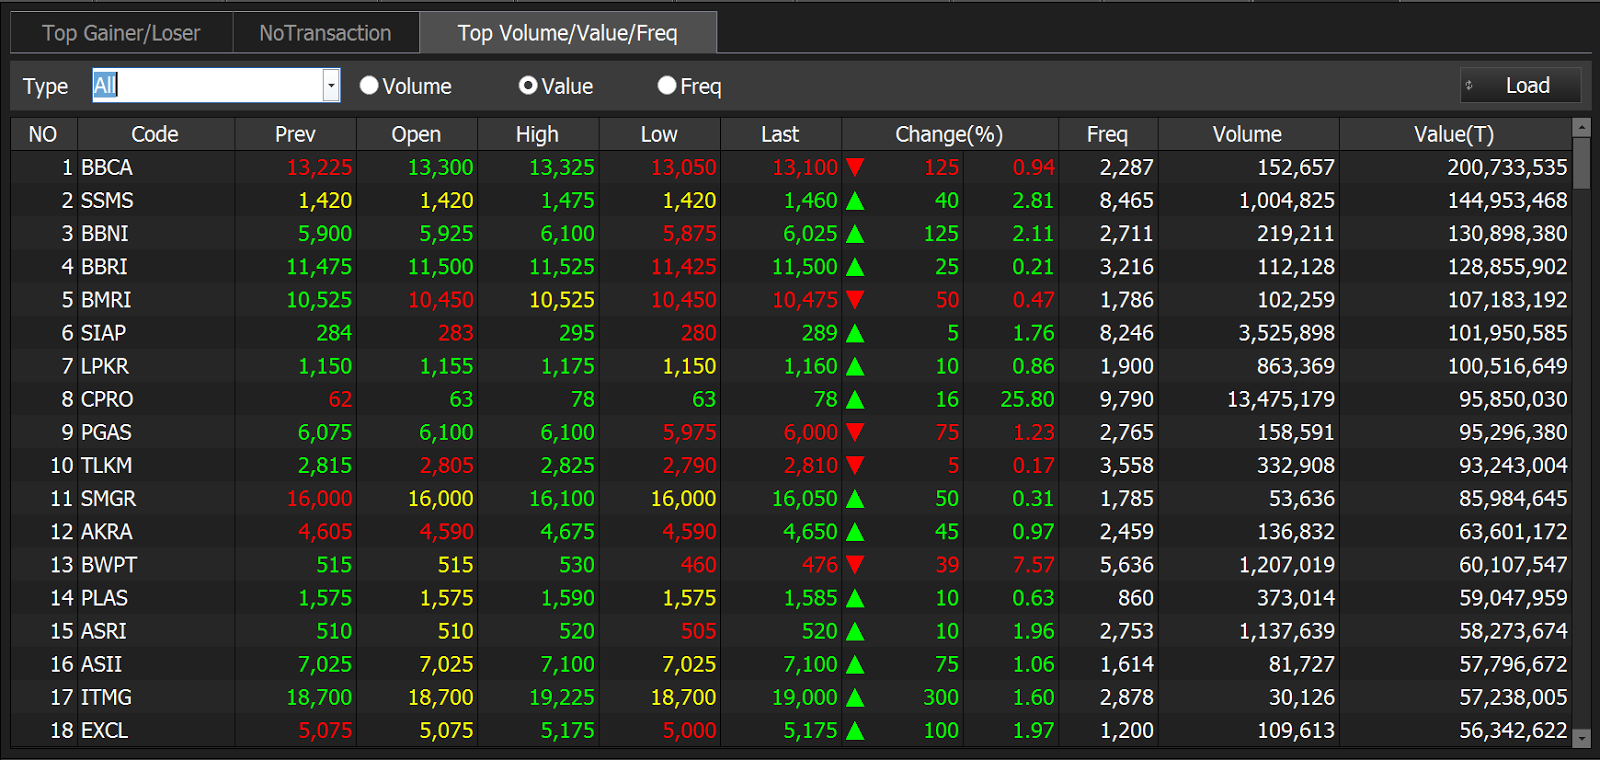Click the green up arrow in PLAS row
This screenshot has height=760, width=1600.
click(855, 598)
